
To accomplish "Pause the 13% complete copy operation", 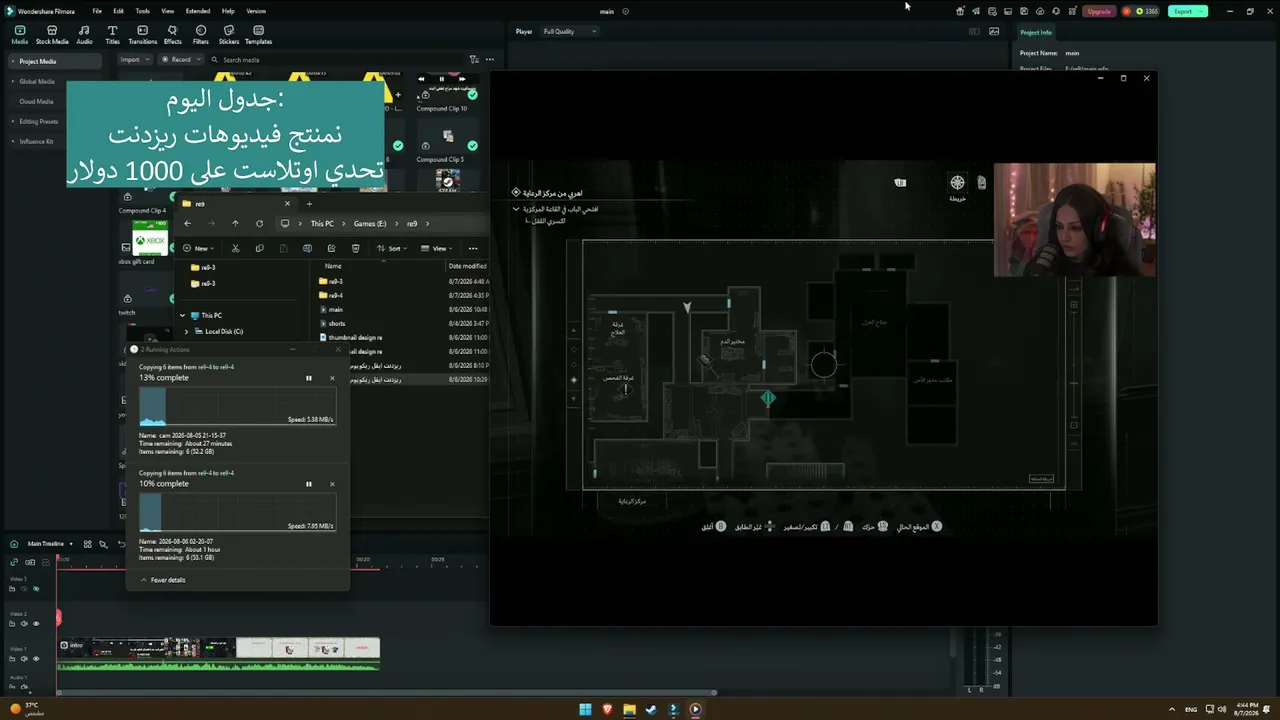I will point(309,378).
